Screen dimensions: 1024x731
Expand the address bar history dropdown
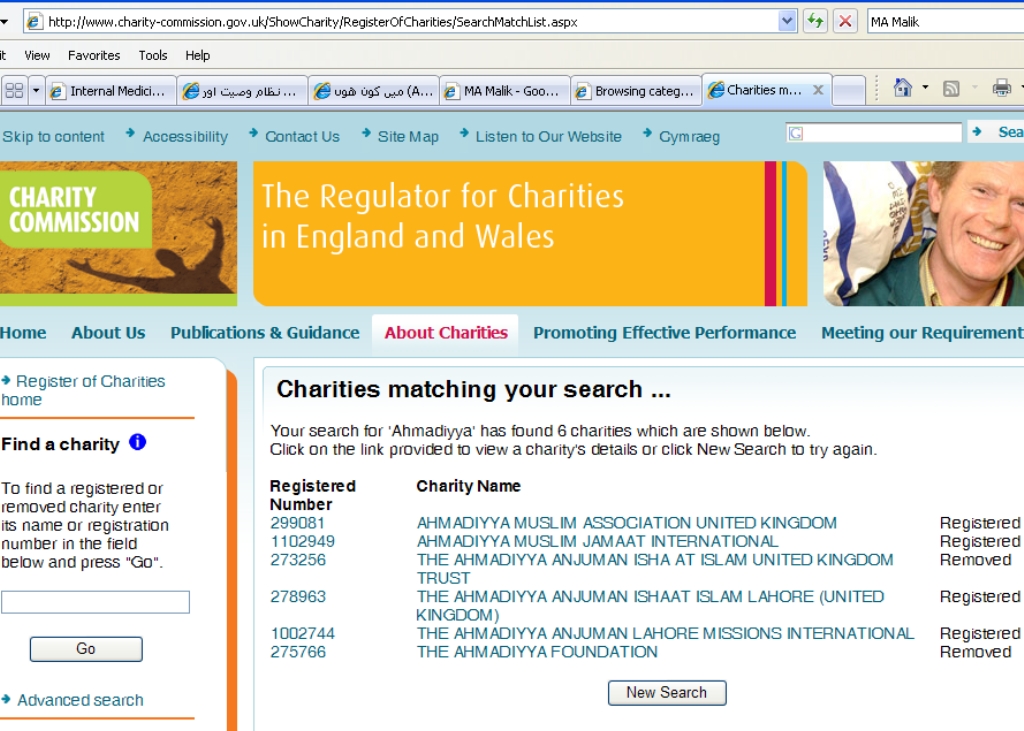click(787, 21)
